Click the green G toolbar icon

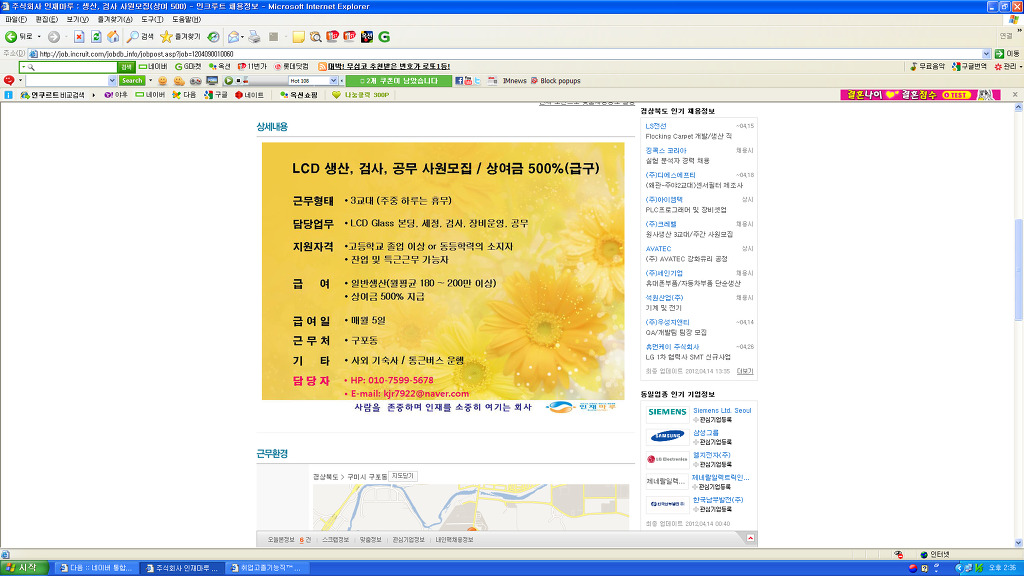pos(384,37)
